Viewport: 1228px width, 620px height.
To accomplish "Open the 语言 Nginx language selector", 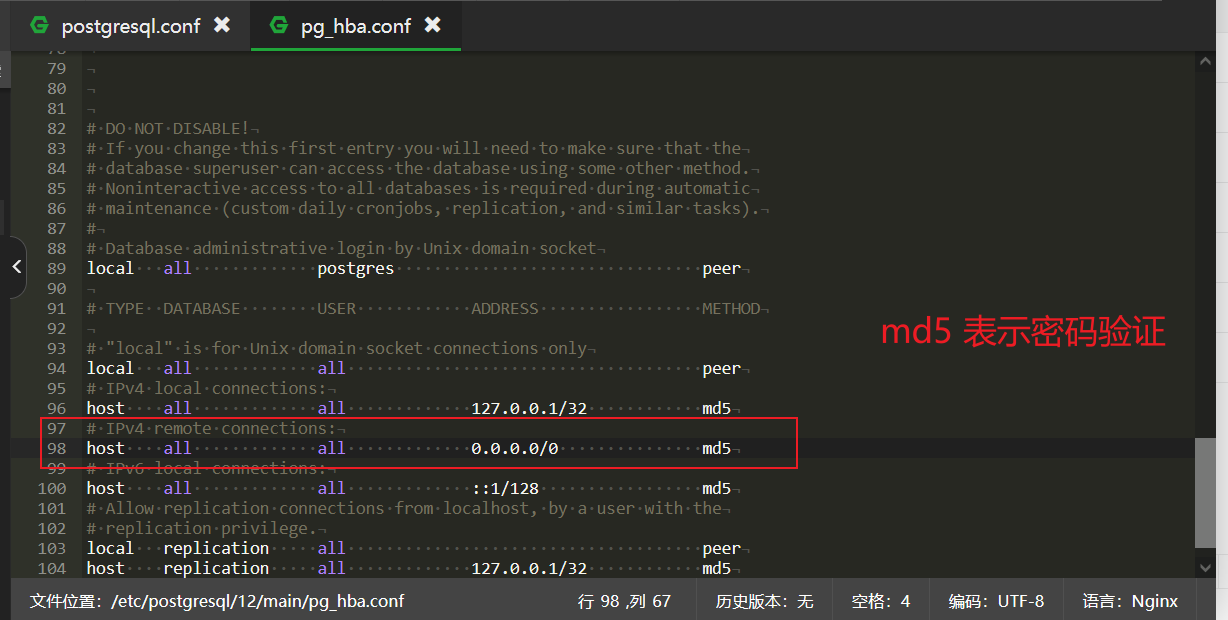I will 1131,600.
